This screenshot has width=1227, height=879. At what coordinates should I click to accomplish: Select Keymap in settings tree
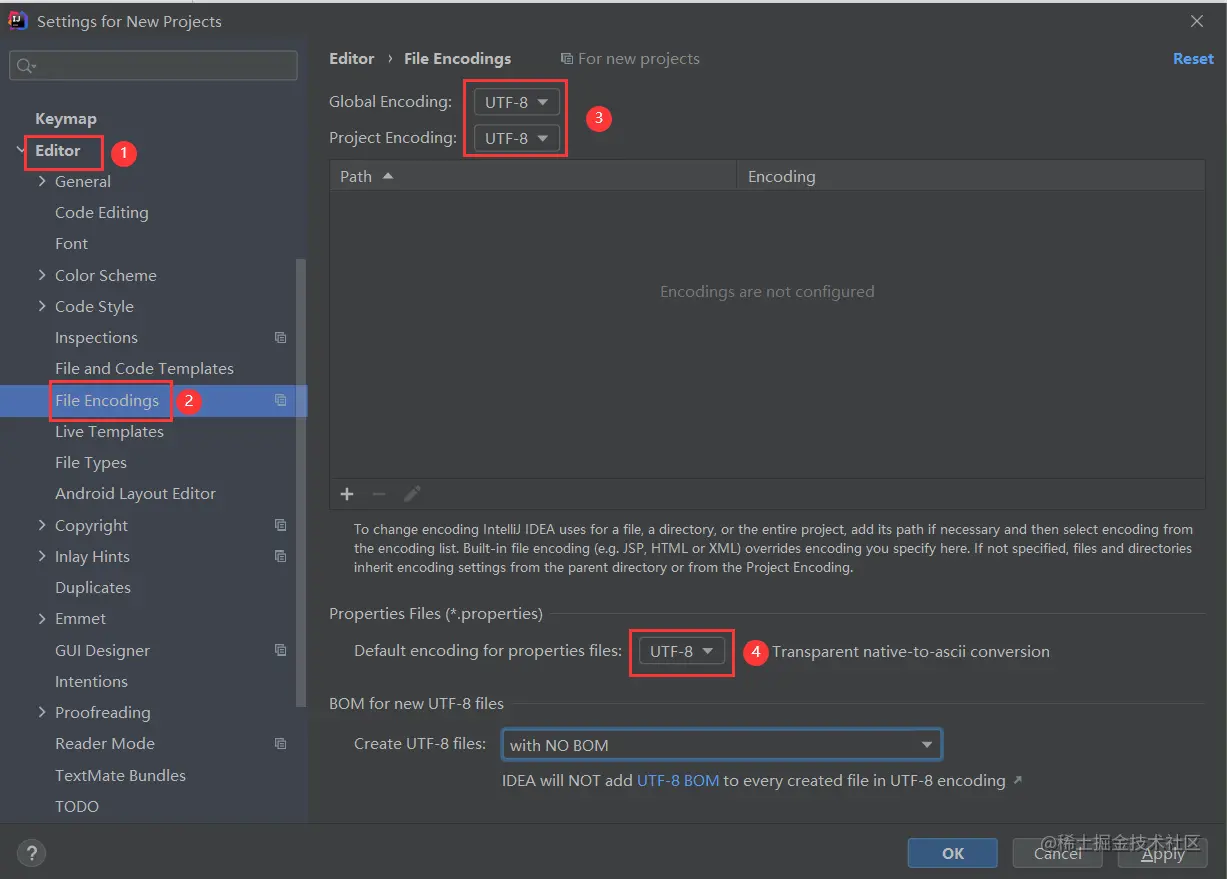[66, 119]
